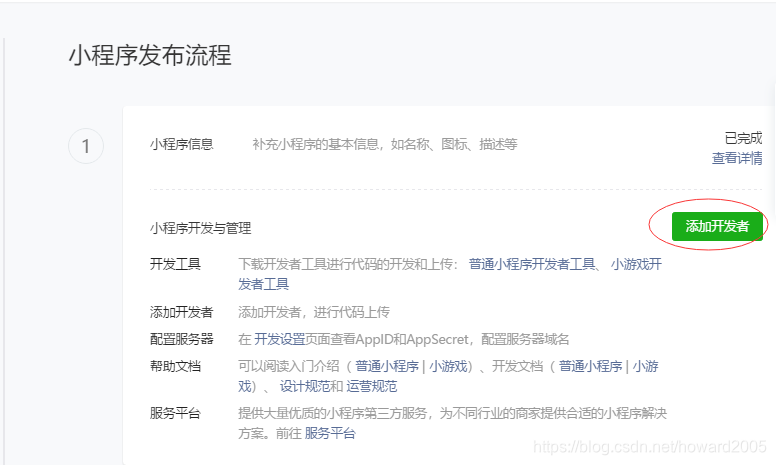Screen dimensions: 776x465
Task: Click the 开发工具 row label
Action: [175, 264]
